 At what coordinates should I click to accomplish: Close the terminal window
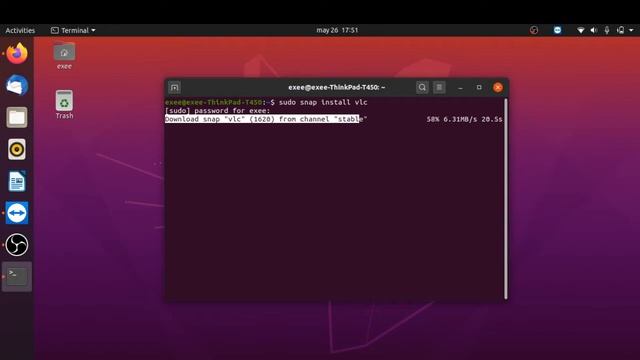pyautogui.click(x=498, y=87)
